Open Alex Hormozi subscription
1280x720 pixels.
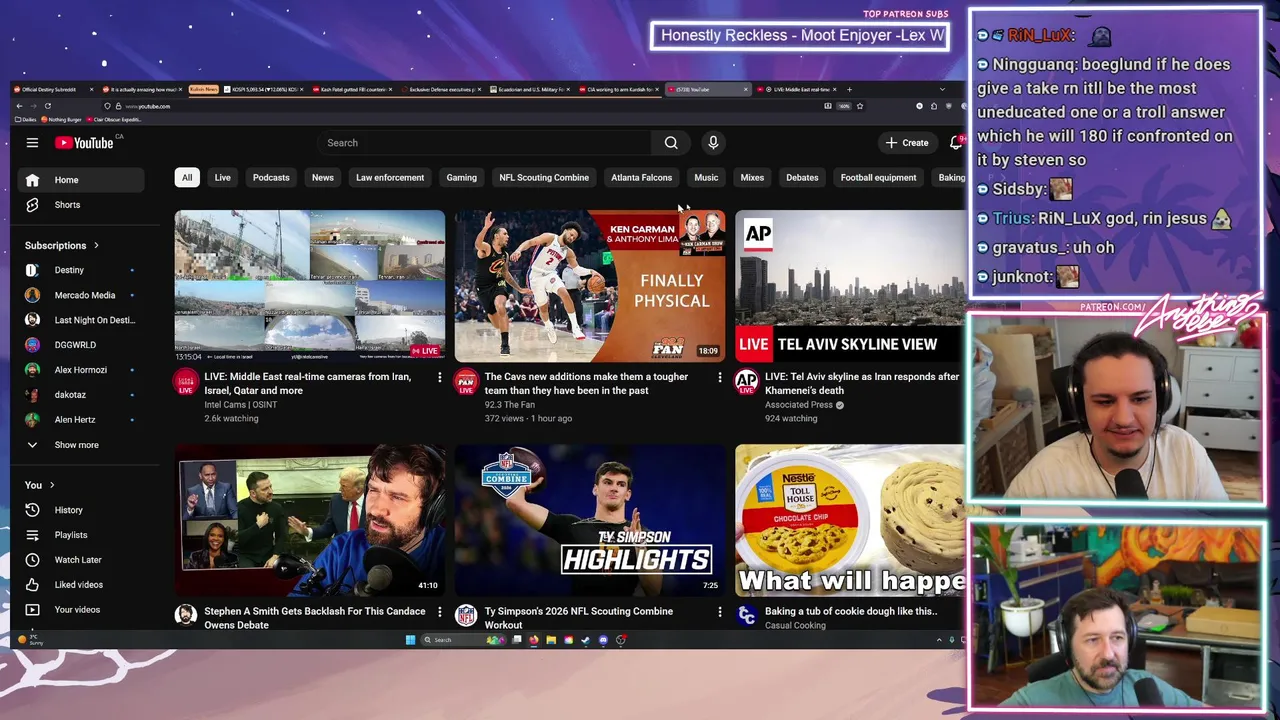click(81, 370)
